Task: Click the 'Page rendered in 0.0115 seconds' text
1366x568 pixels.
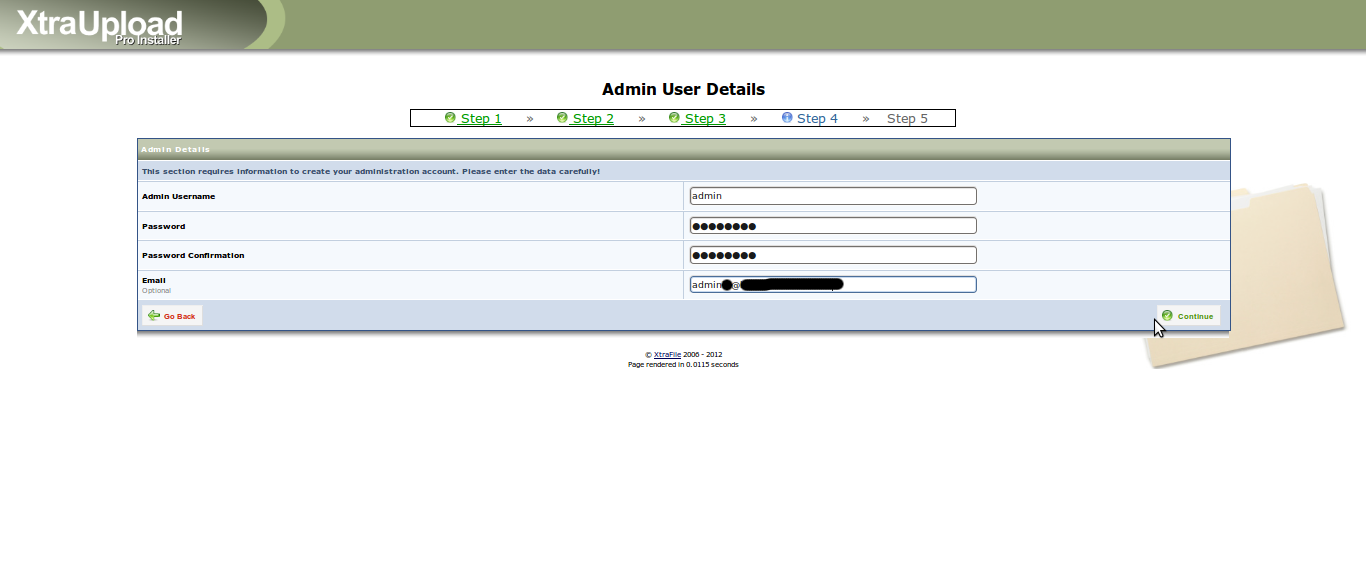Action: click(683, 364)
